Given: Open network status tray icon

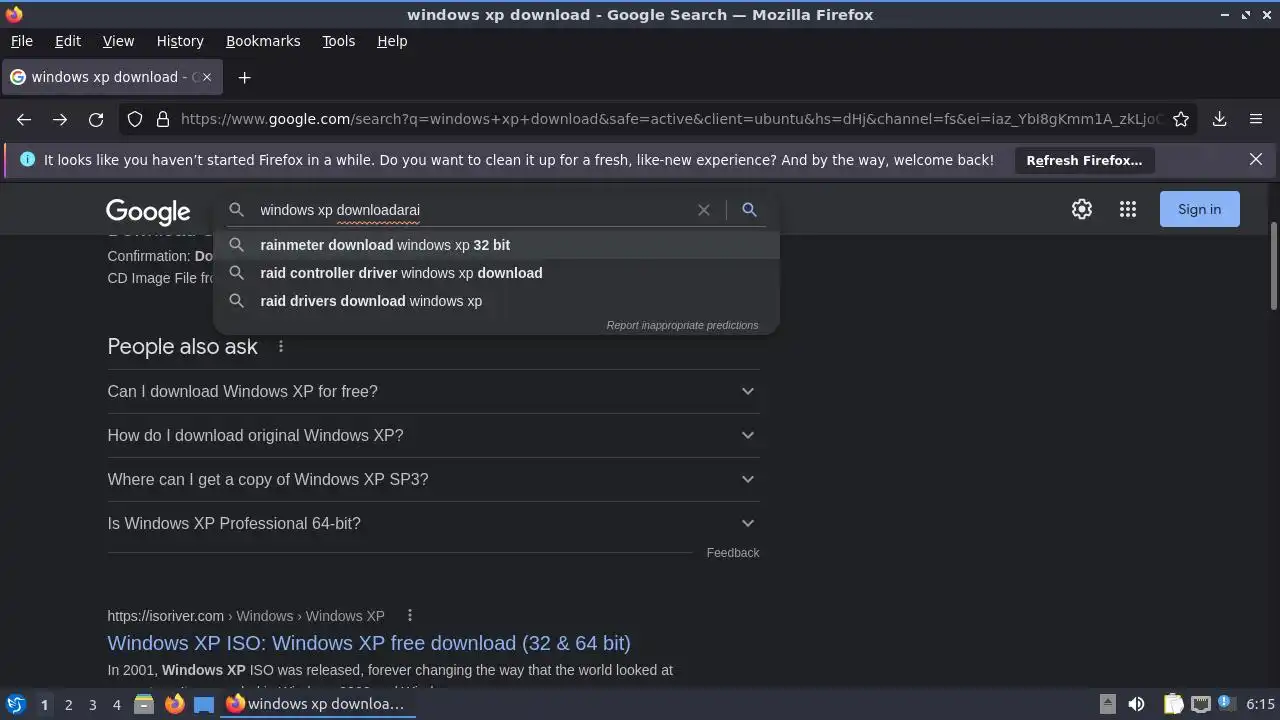Looking at the screenshot, I should (1201, 704).
